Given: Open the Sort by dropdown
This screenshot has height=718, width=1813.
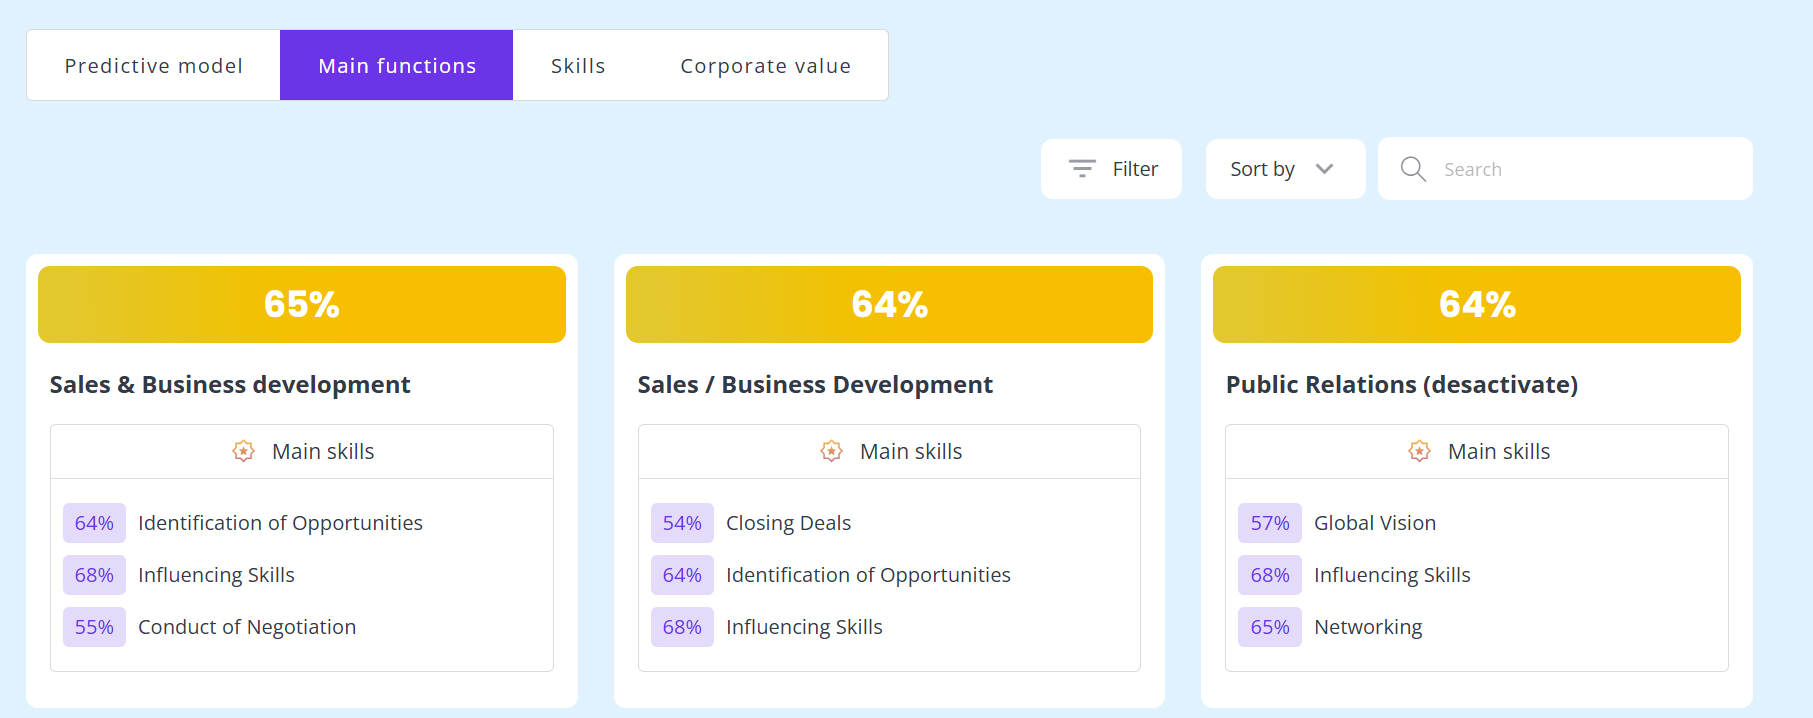Looking at the screenshot, I should (x=1285, y=169).
